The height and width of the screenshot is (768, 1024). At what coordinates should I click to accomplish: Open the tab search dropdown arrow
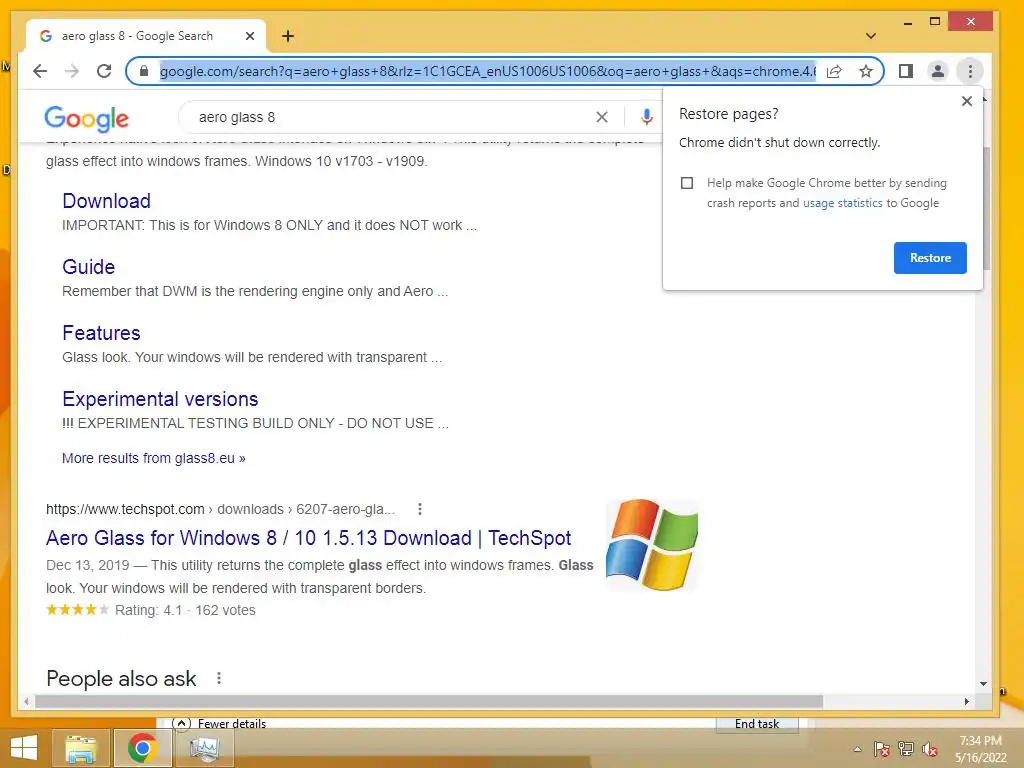(871, 36)
